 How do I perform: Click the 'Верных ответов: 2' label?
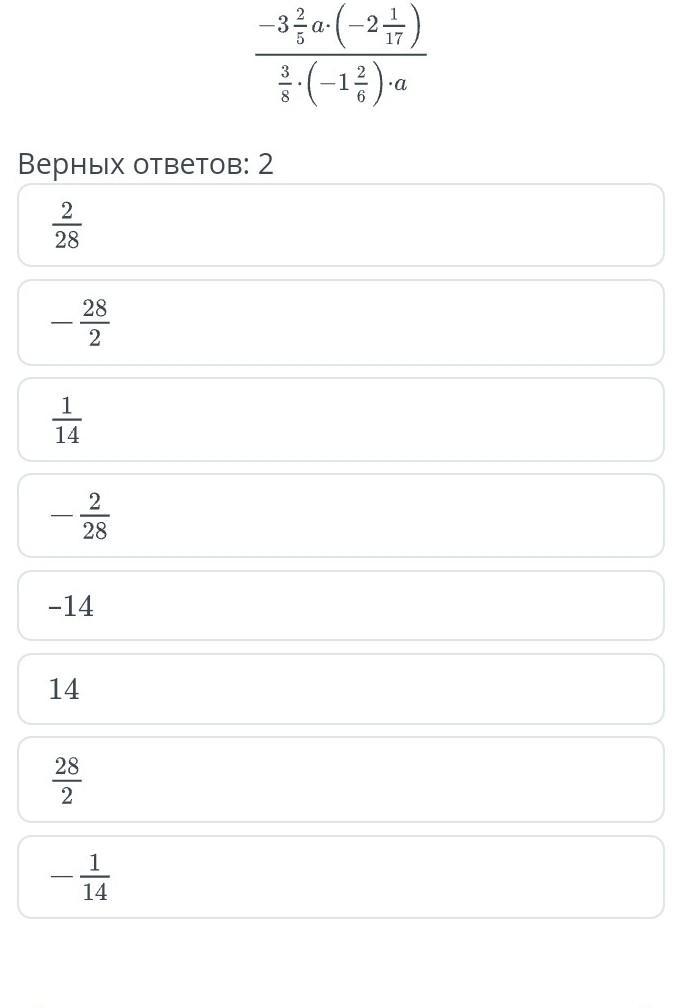click(146, 164)
